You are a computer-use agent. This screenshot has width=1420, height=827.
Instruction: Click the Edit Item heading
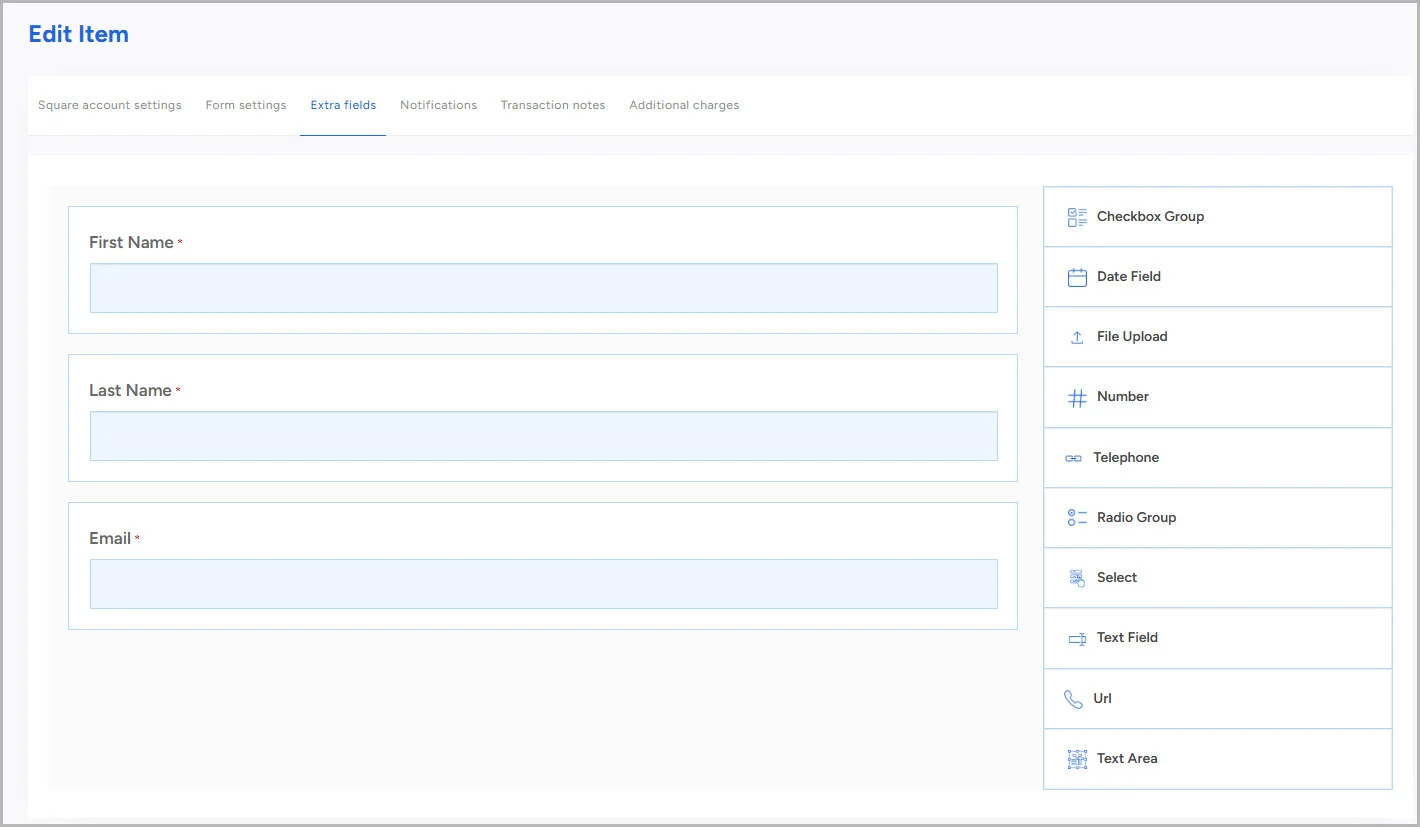[78, 34]
